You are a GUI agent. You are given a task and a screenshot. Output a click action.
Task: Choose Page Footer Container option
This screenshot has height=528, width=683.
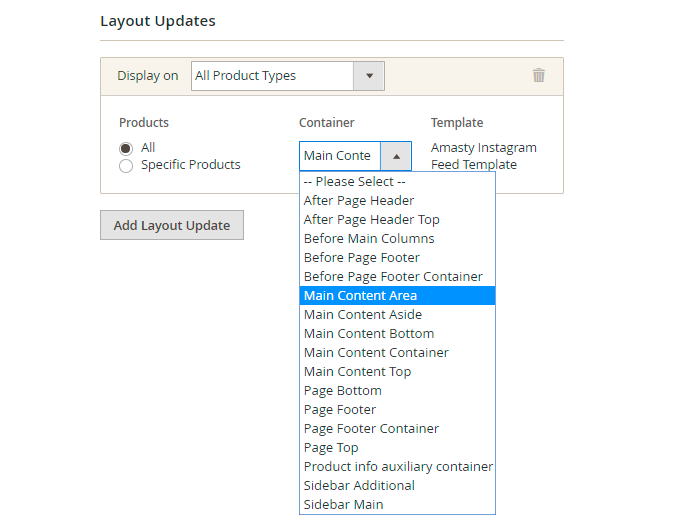pos(371,428)
